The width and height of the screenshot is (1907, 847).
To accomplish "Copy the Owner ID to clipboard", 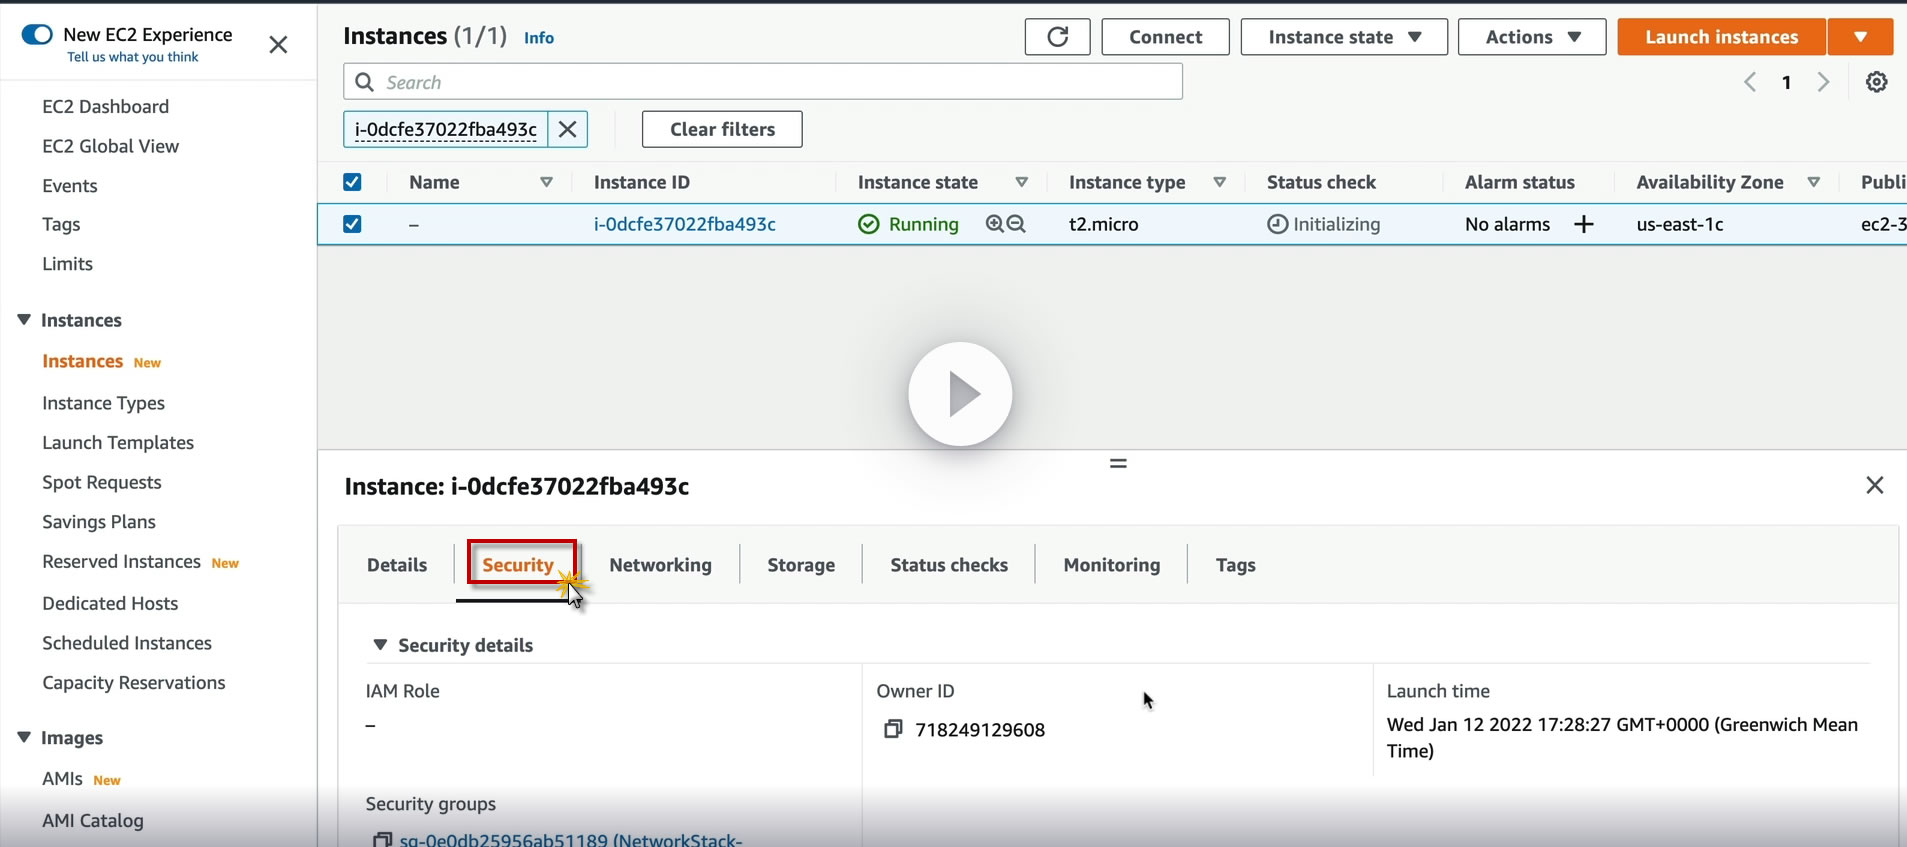I will click(893, 729).
